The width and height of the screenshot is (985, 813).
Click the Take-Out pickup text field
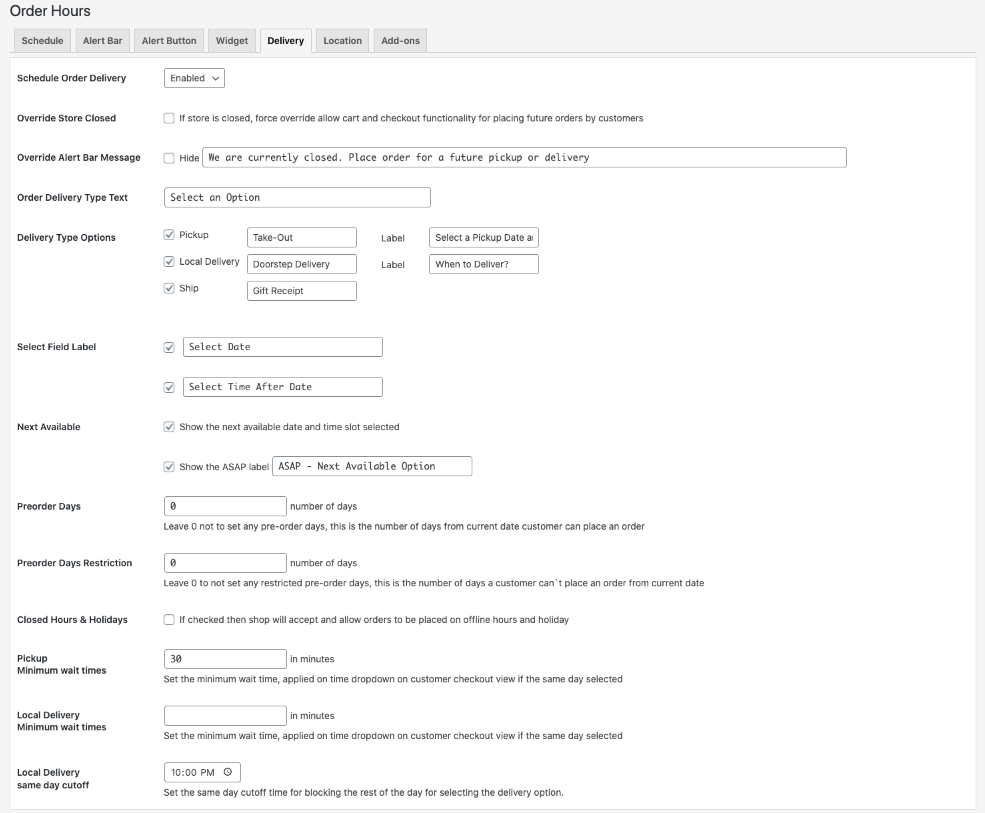click(302, 237)
